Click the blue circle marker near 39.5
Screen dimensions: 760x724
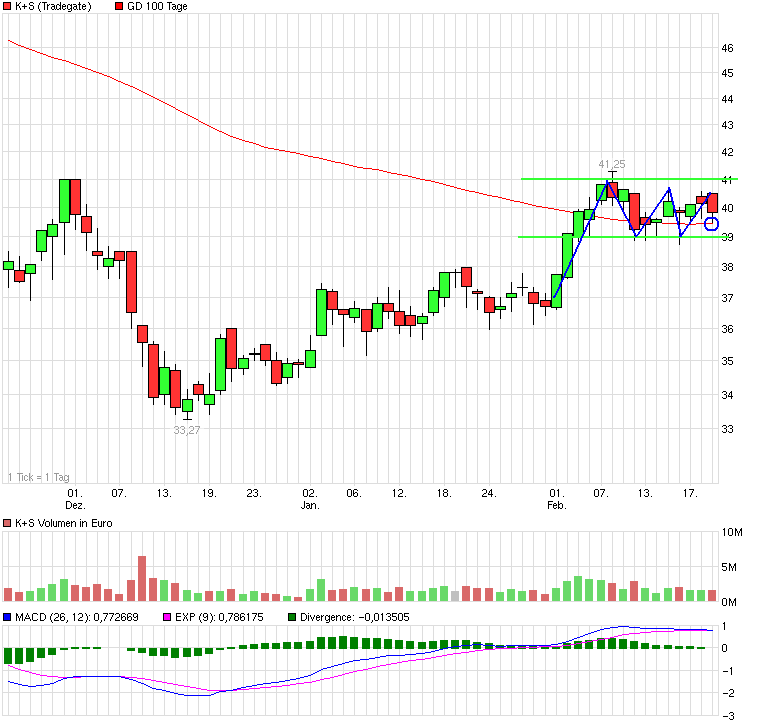pyautogui.click(x=711, y=224)
